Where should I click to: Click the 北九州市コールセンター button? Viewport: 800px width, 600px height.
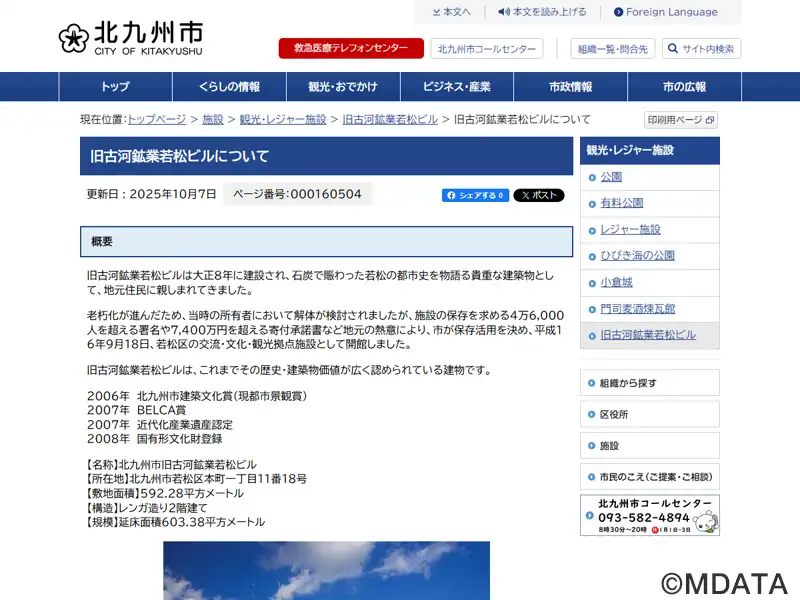coord(487,49)
